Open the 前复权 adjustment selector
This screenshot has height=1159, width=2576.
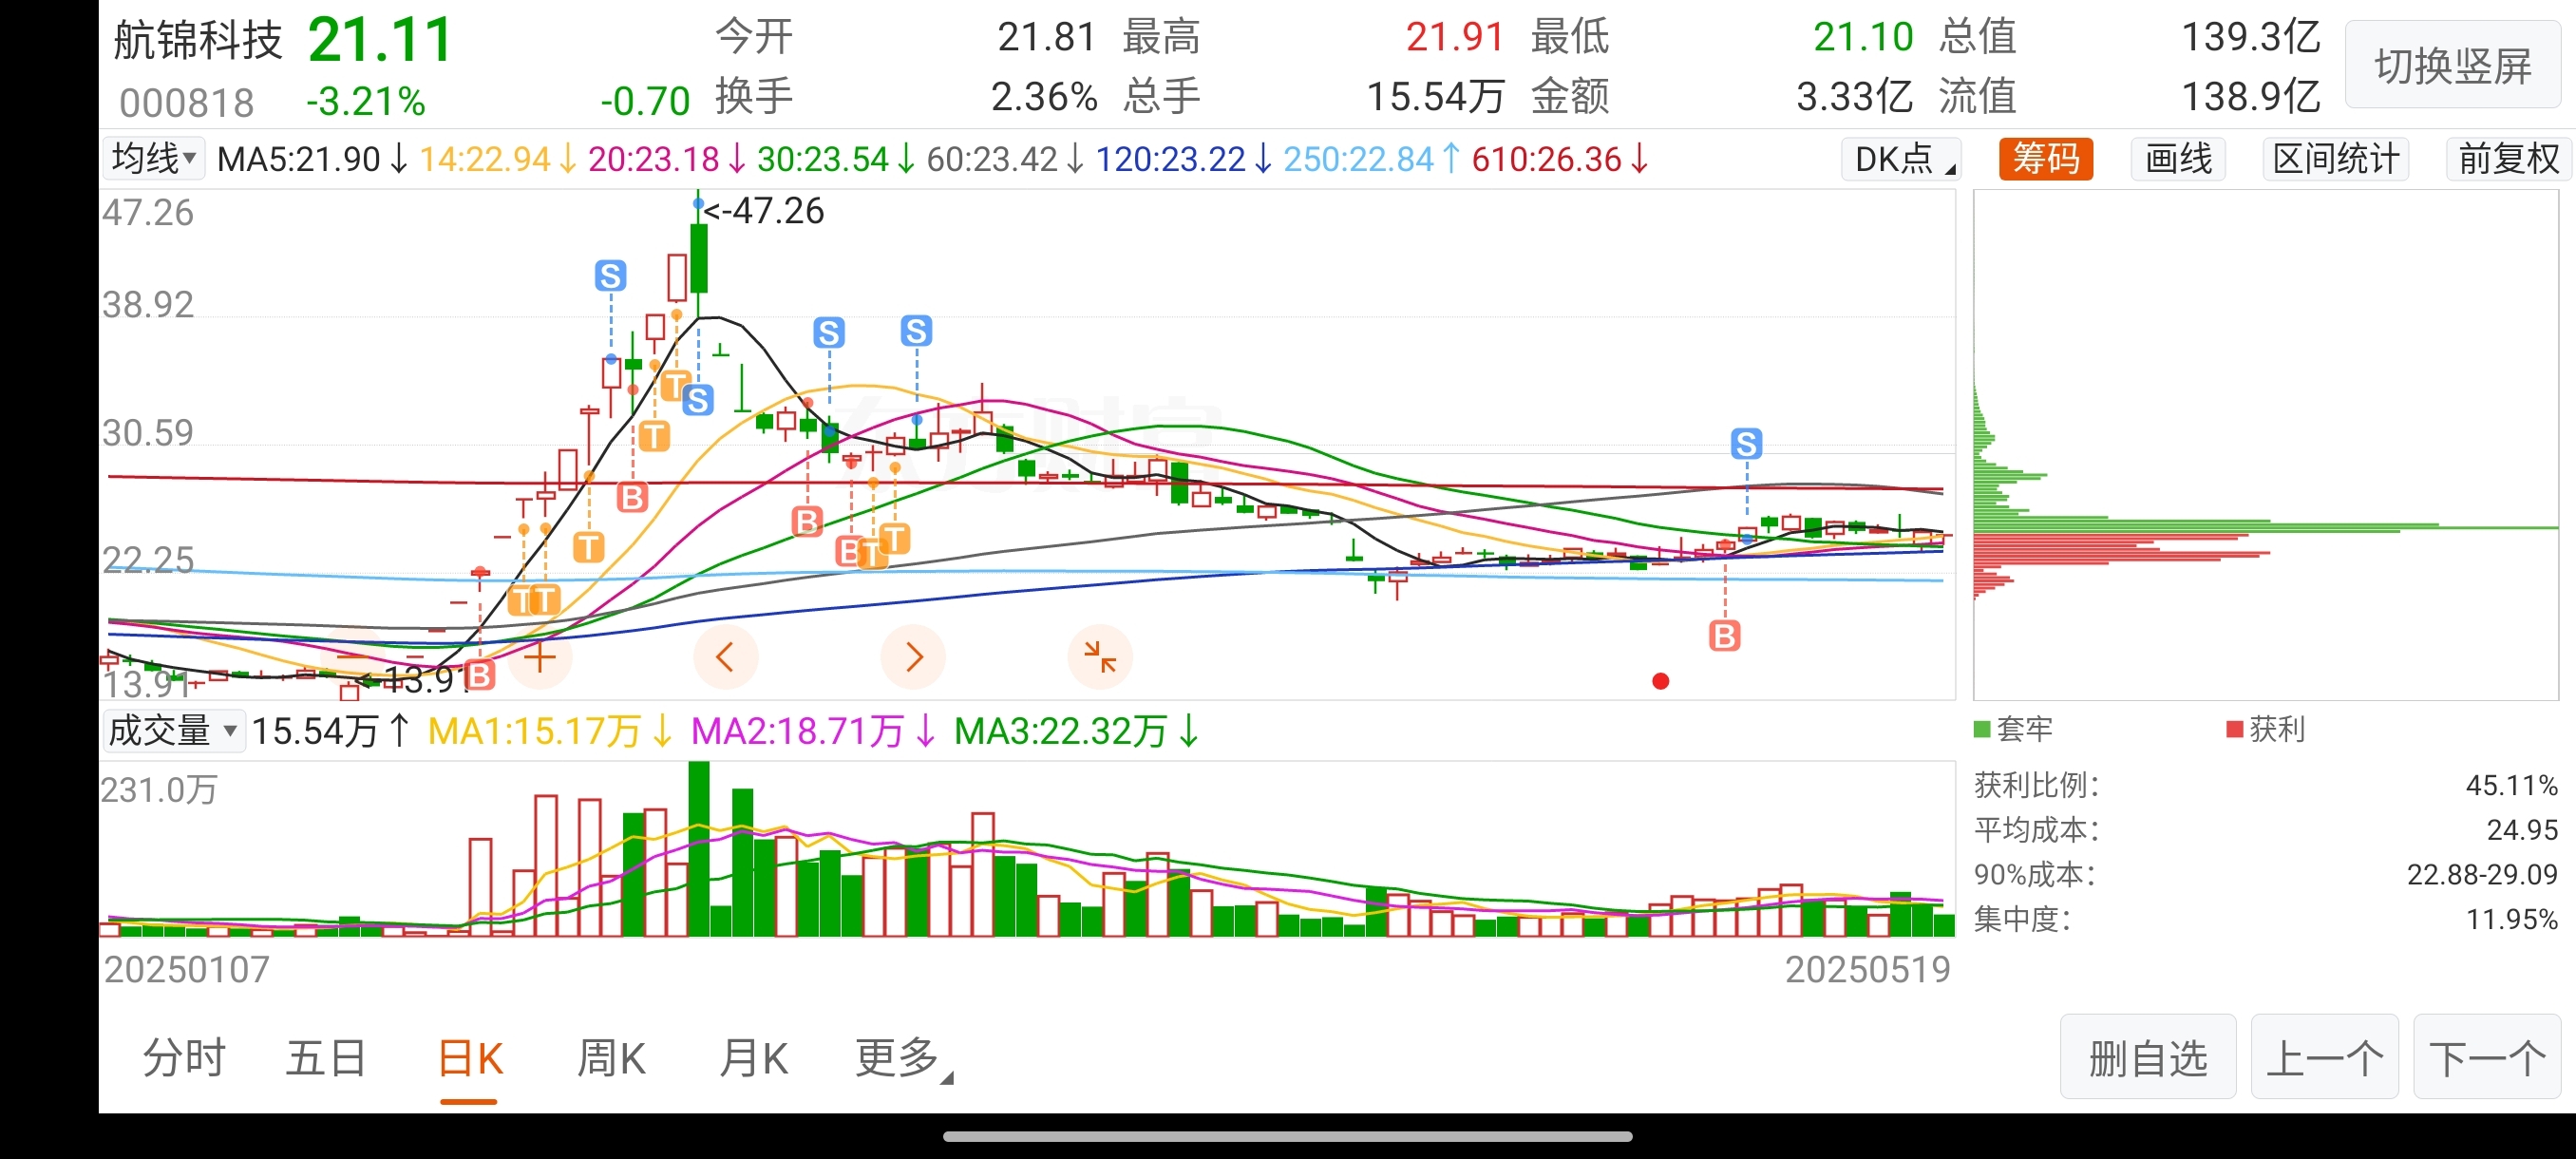(2508, 159)
